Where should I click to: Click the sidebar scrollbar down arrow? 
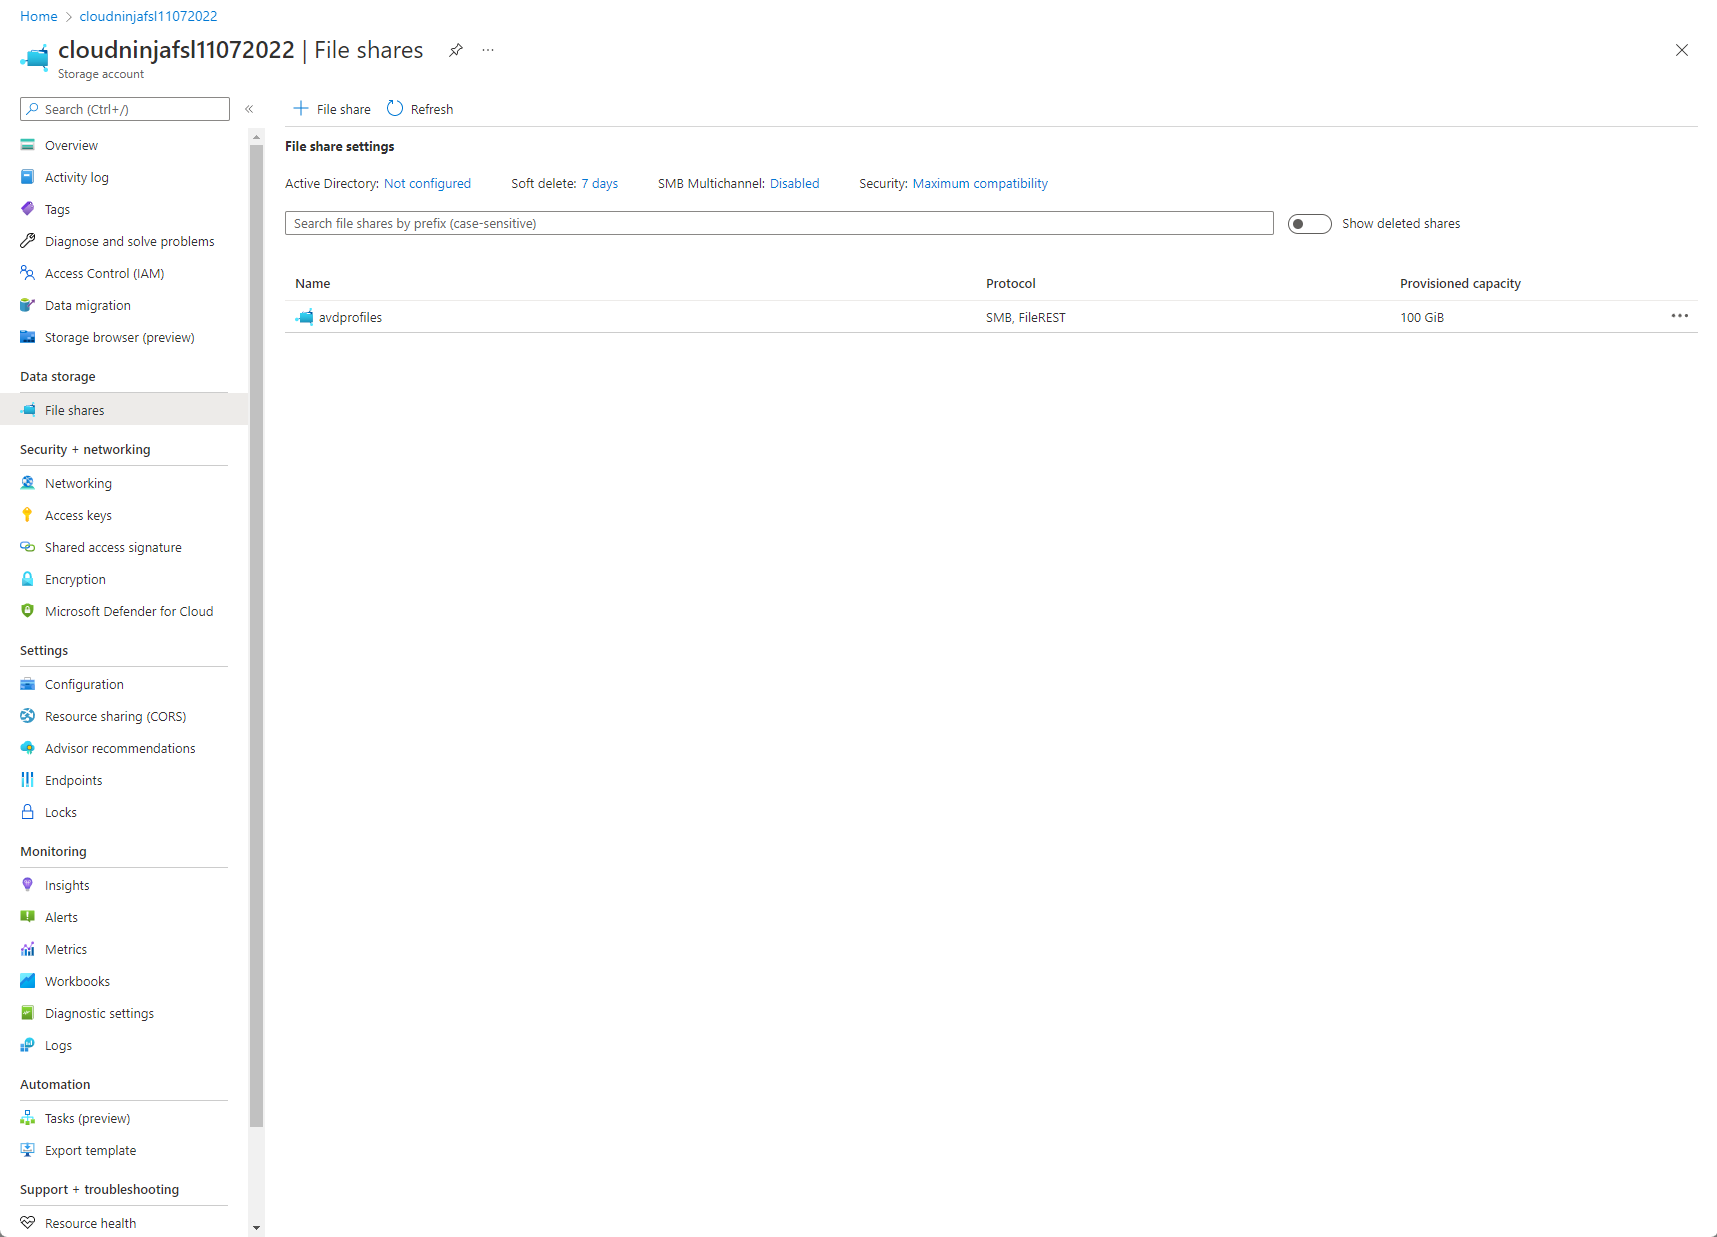pyautogui.click(x=257, y=1227)
